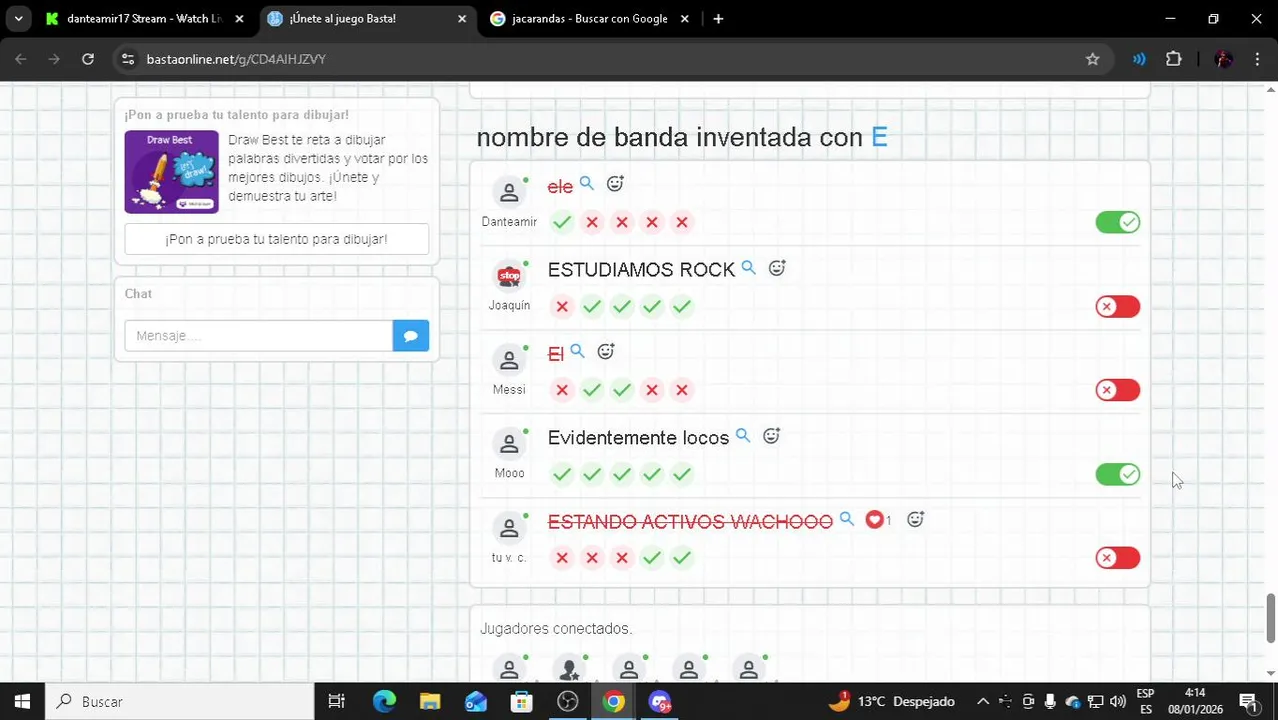Open the notifications center icon

tap(1248, 702)
